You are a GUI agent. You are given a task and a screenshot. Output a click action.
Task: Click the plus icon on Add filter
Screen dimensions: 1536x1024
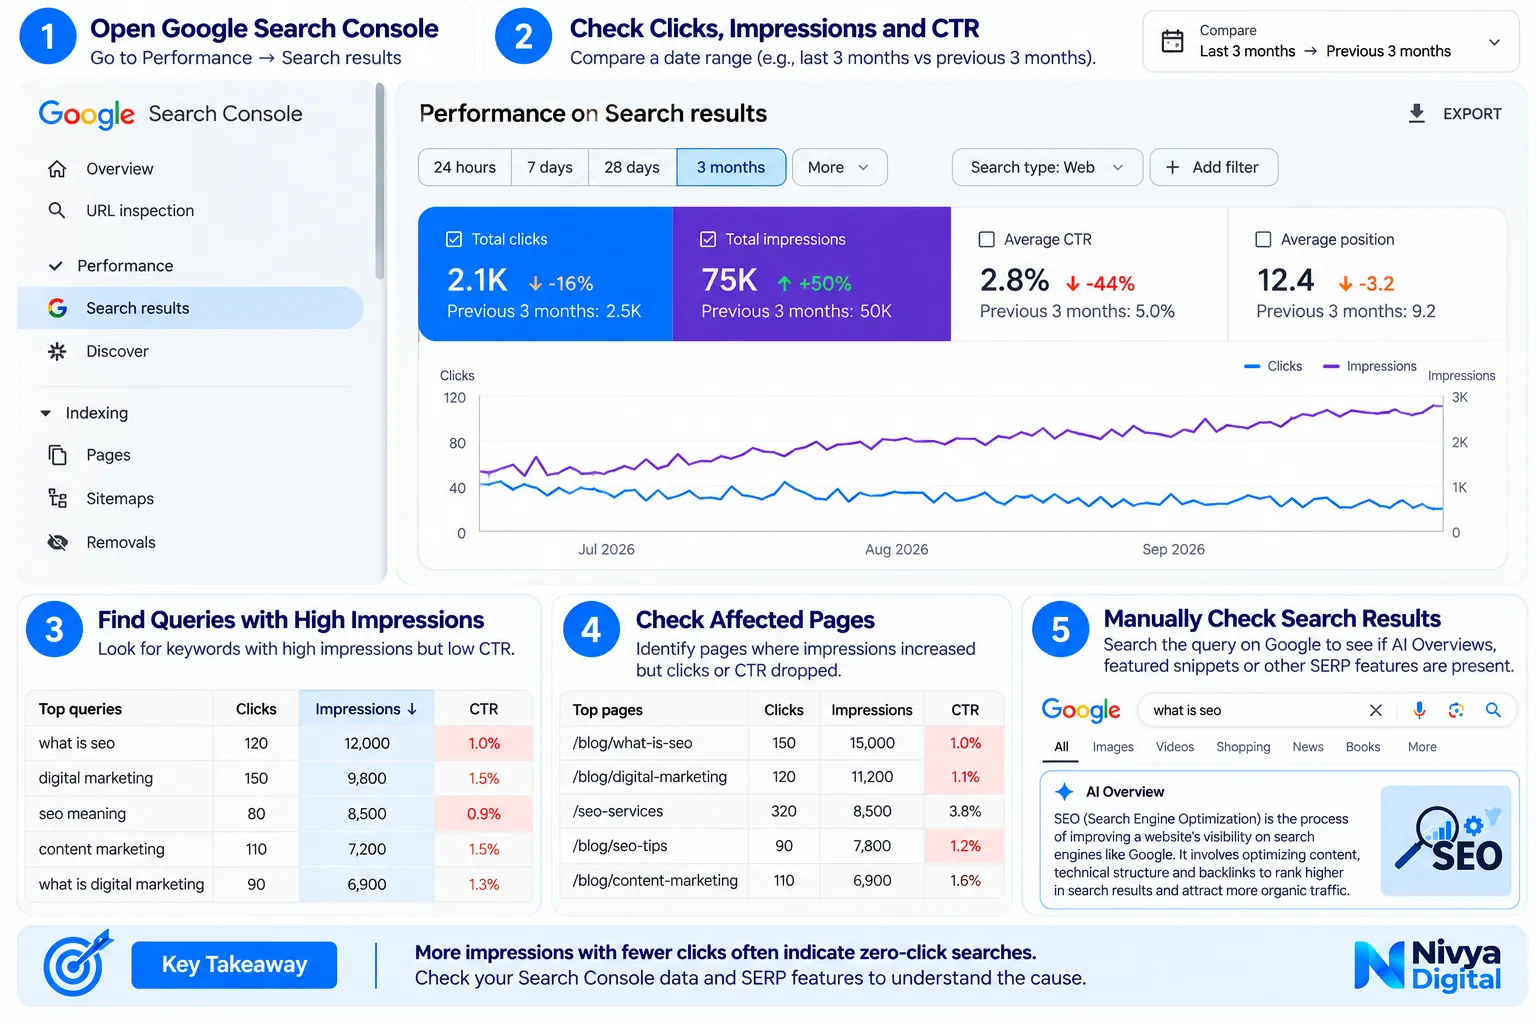pyautogui.click(x=1172, y=167)
